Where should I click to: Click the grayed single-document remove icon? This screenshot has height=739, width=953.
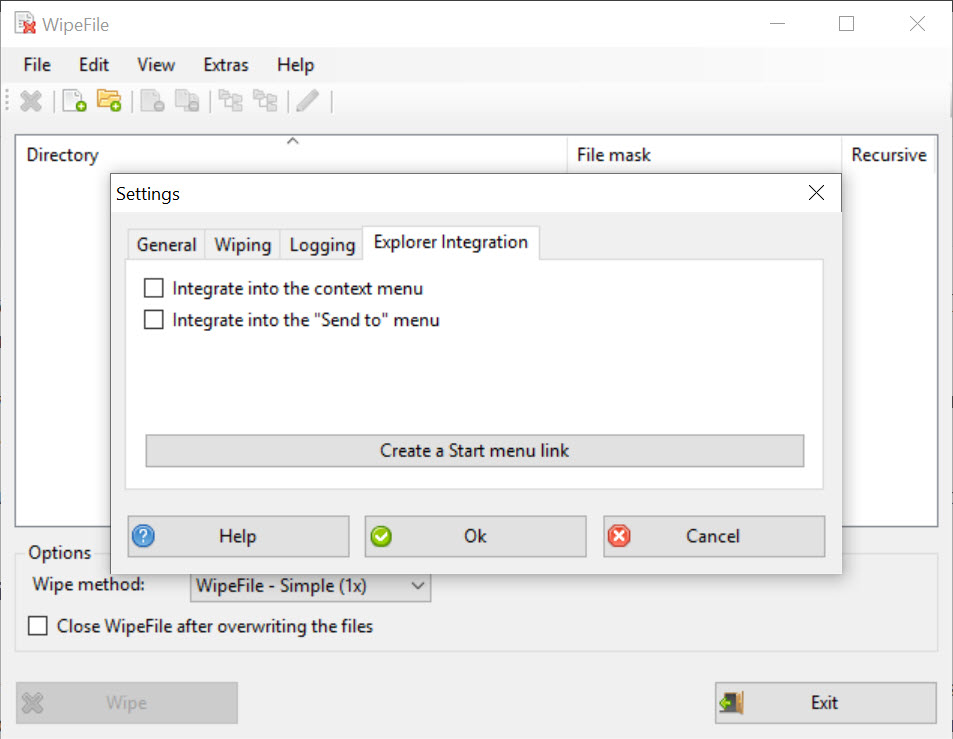[x=153, y=101]
